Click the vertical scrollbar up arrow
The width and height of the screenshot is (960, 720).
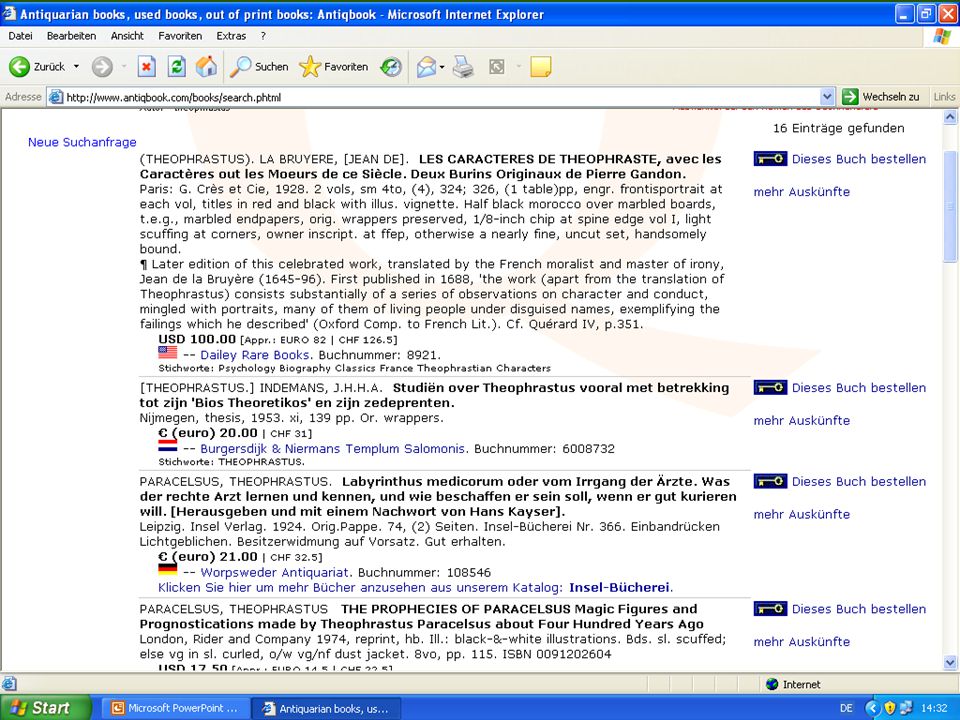click(x=950, y=116)
